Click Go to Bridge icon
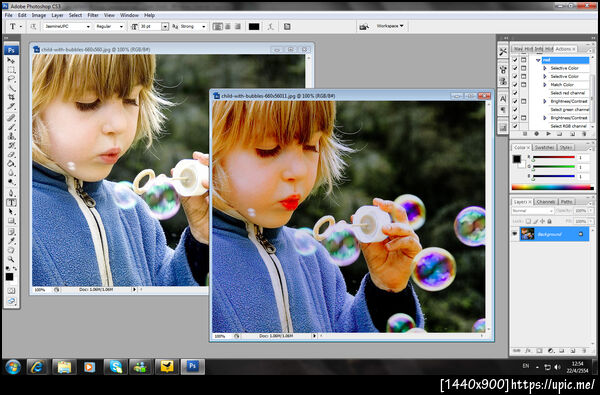Screen dimensions: 600x395 (364, 26)
